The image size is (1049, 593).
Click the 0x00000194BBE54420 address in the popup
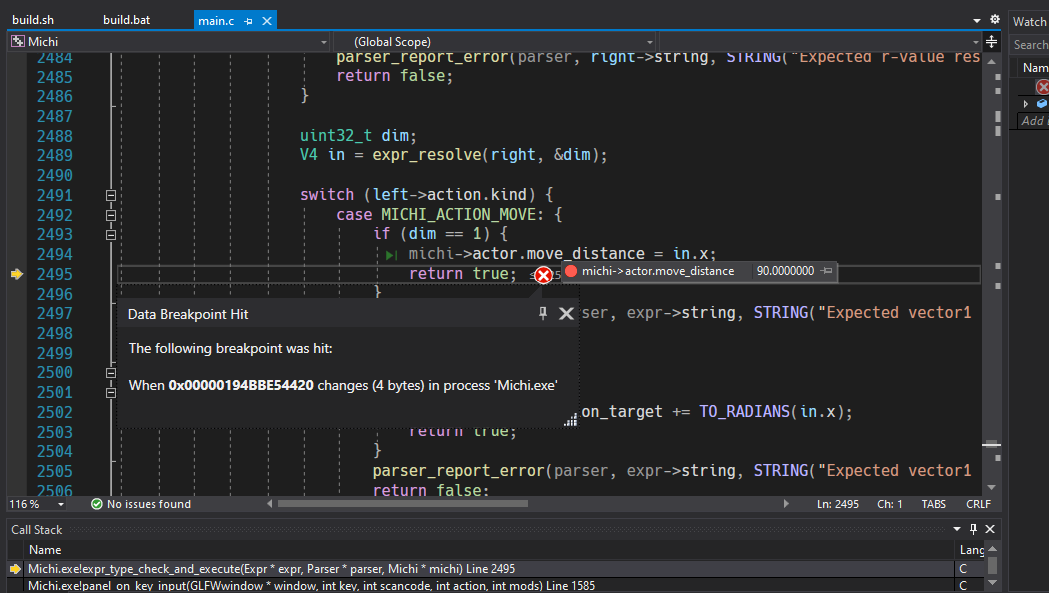click(x=241, y=386)
